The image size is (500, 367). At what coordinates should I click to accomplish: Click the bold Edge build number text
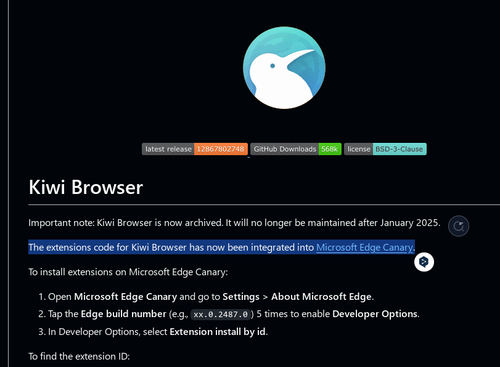point(123,314)
